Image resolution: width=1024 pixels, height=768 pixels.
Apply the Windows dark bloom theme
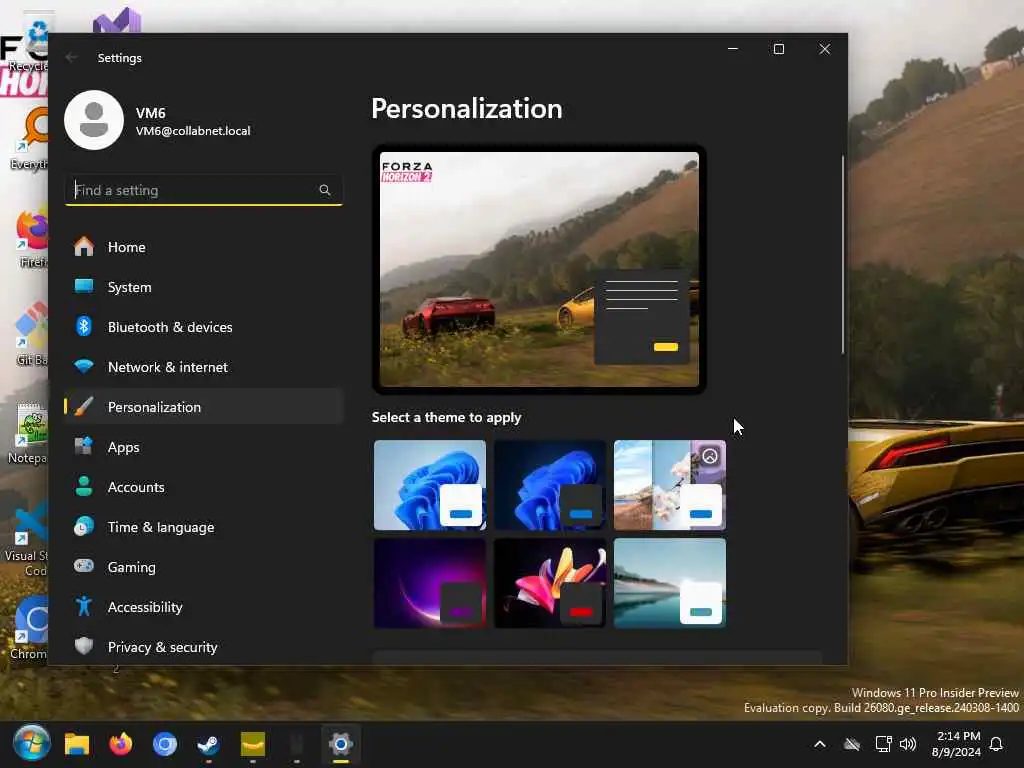click(x=550, y=485)
